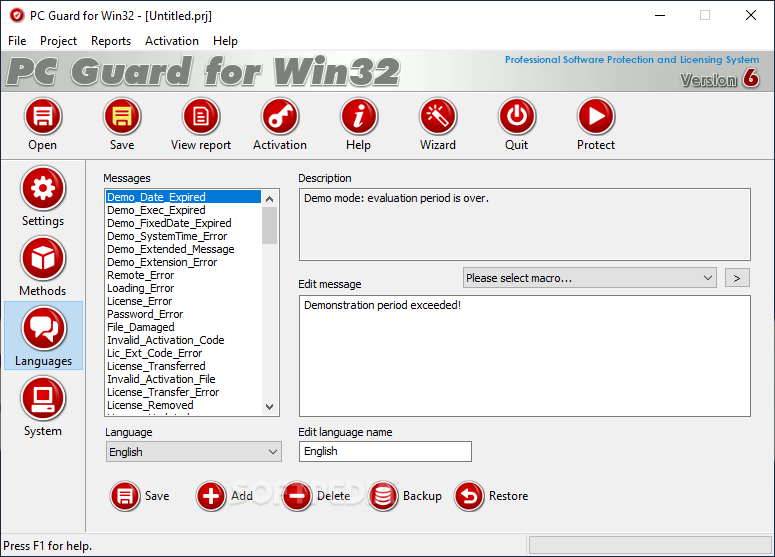Select Demo_SystemTime_Error message
The height and width of the screenshot is (557, 775).
pyautogui.click(x=183, y=236)
